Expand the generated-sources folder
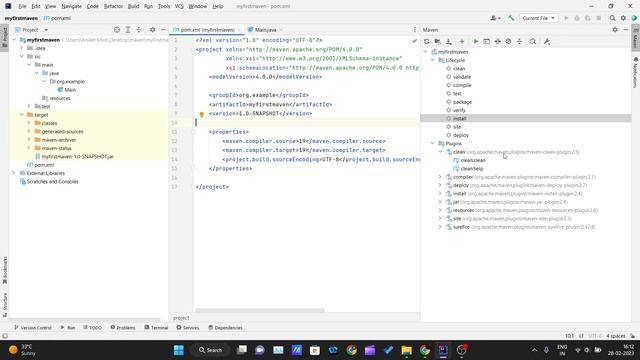The image size is (640, 360). tap(29, 131)
